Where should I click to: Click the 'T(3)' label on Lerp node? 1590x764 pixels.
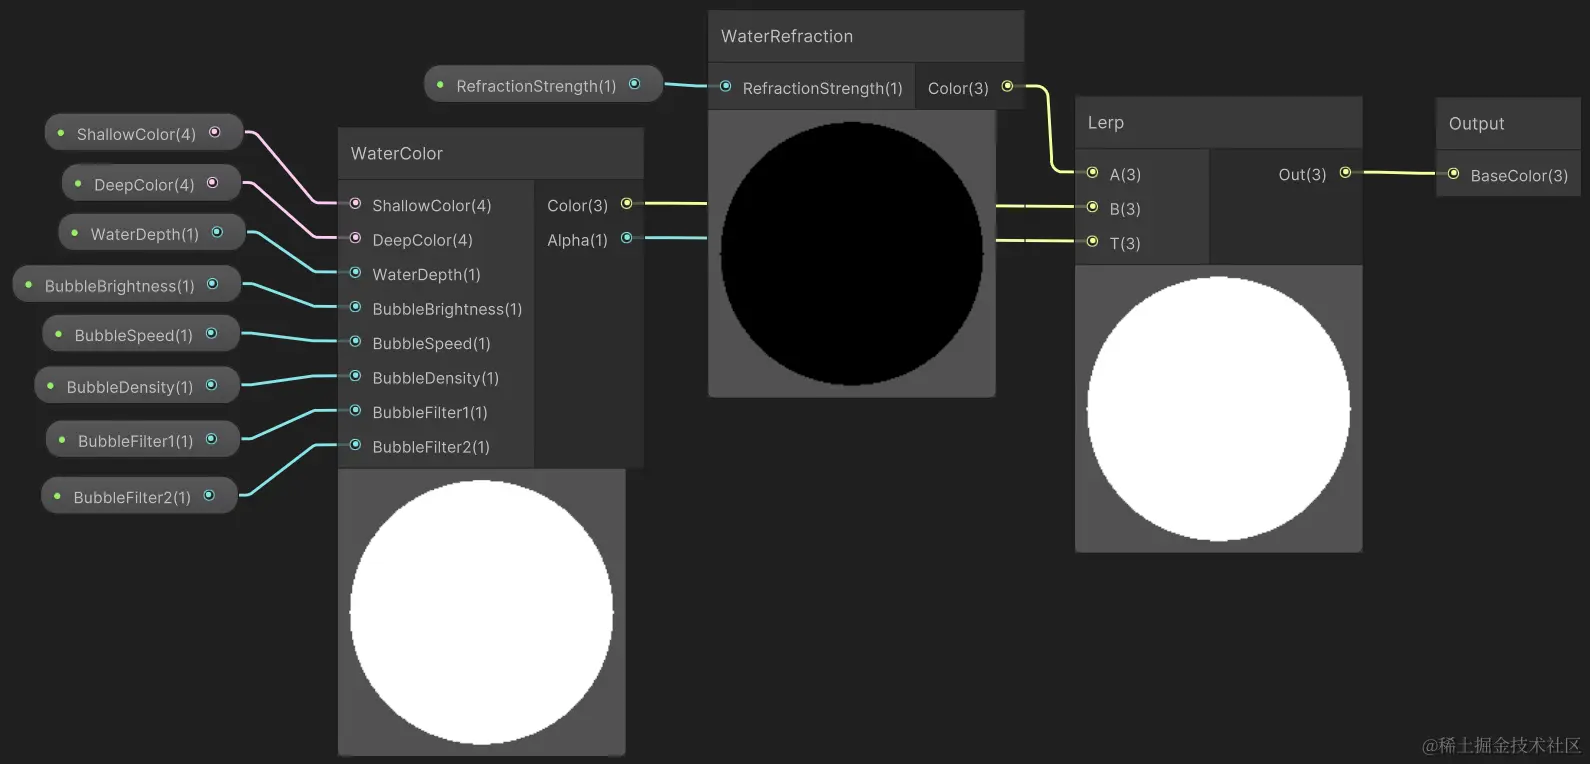[x=1125, y=243]
